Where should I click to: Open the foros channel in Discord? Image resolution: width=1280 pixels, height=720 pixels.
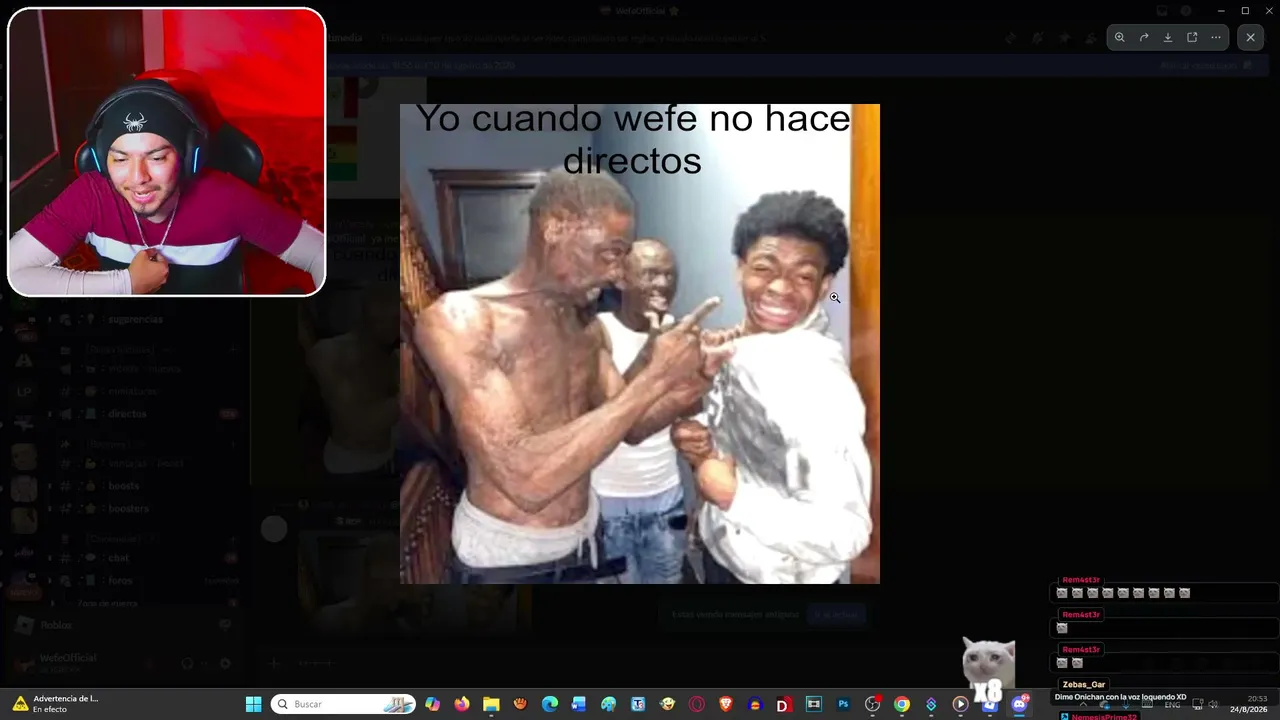(x=120, y=581)
